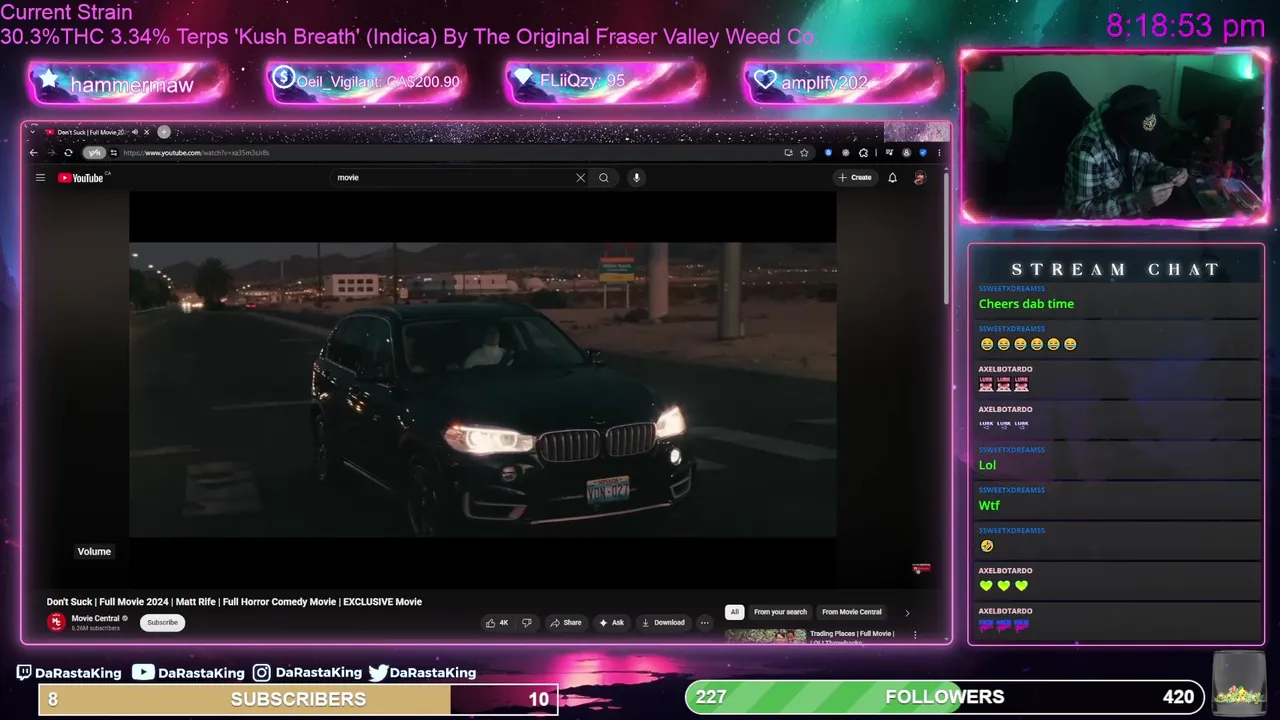This screenshot has width=1280, height=720.
Task: Expand the browser tab search chevron
Action: pos(32,132)
